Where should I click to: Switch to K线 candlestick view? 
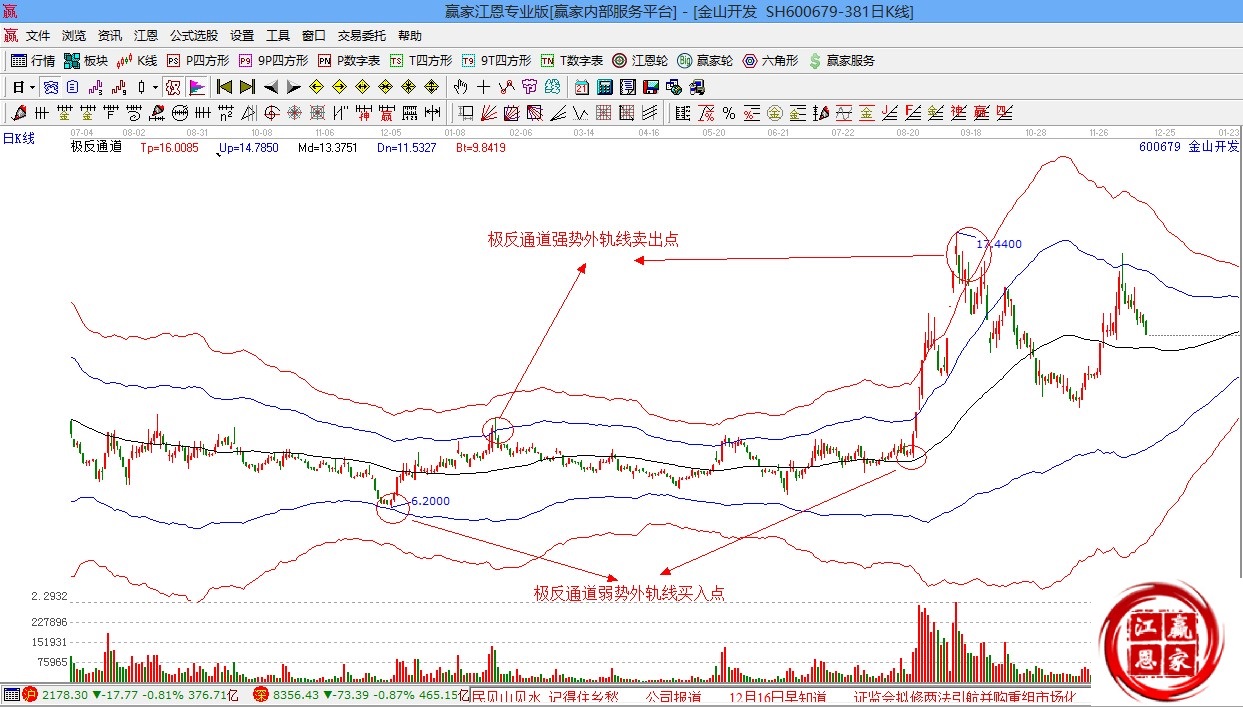(x=137, y=61)
